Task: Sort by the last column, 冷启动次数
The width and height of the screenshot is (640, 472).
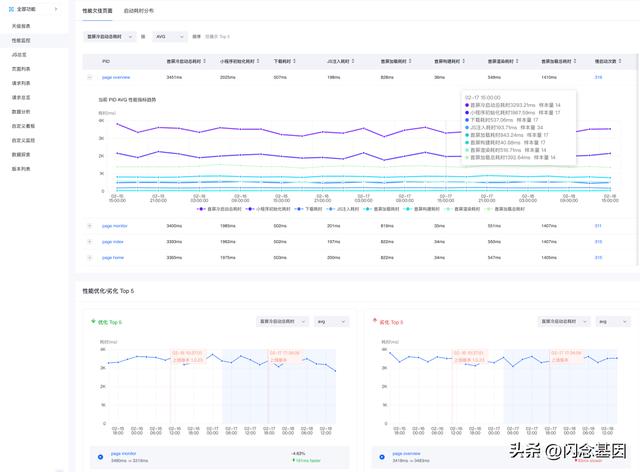Action: point(620,61)
